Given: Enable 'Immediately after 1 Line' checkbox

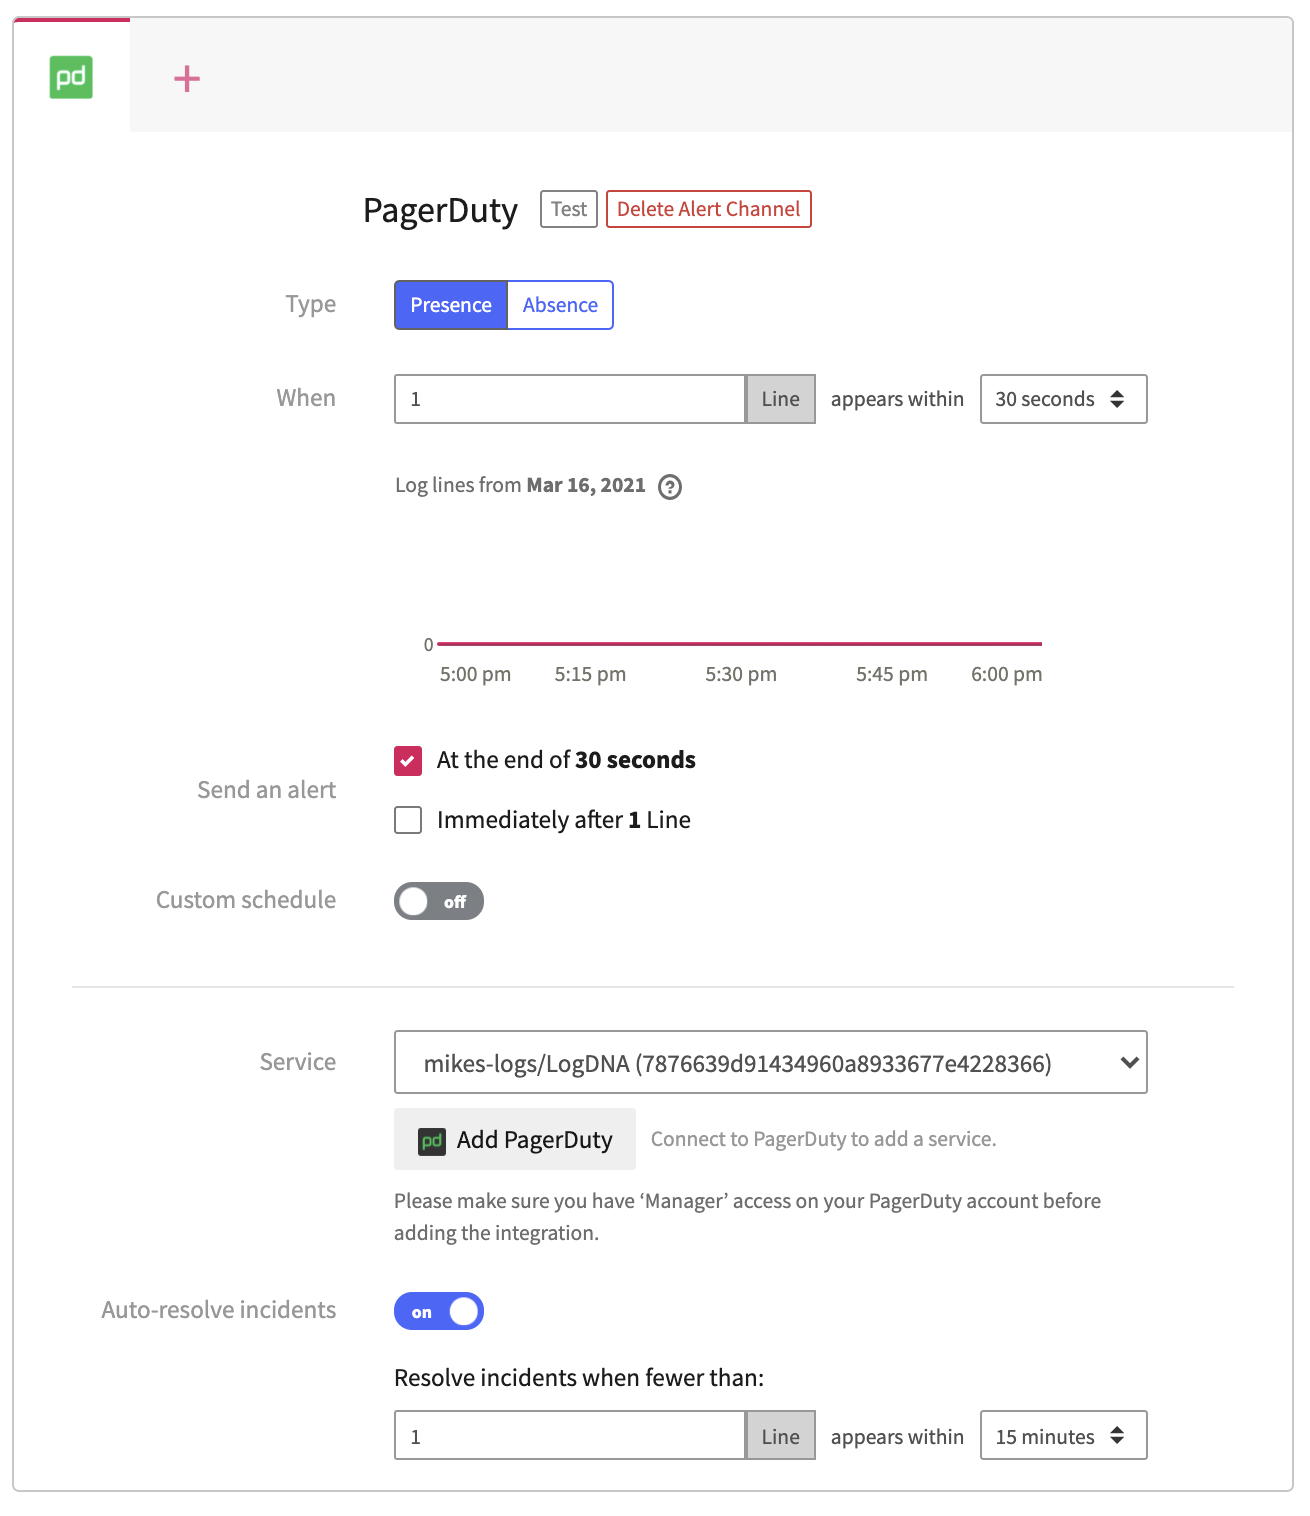Looking at the screenshot, I should pyautogui.click(x=408, y=820).
